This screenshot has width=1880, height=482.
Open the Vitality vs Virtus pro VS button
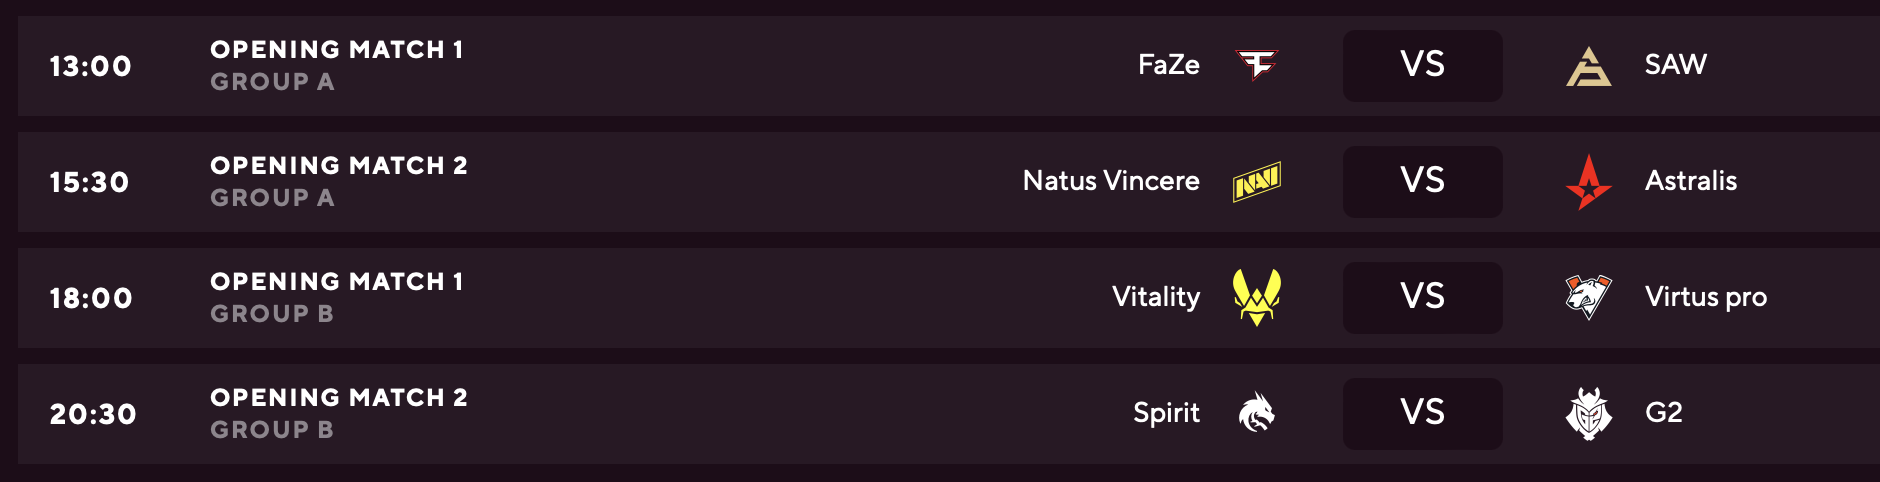point(1422,298)
